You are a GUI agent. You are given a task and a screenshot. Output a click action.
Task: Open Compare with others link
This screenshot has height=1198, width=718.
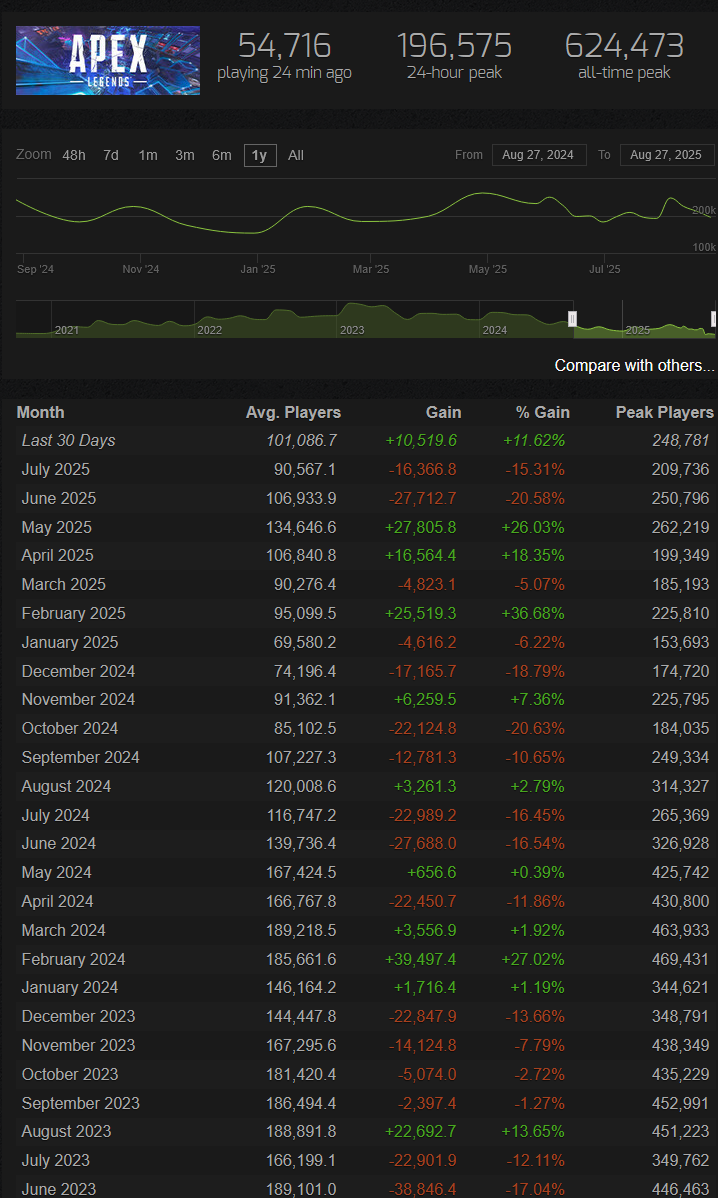634,365
